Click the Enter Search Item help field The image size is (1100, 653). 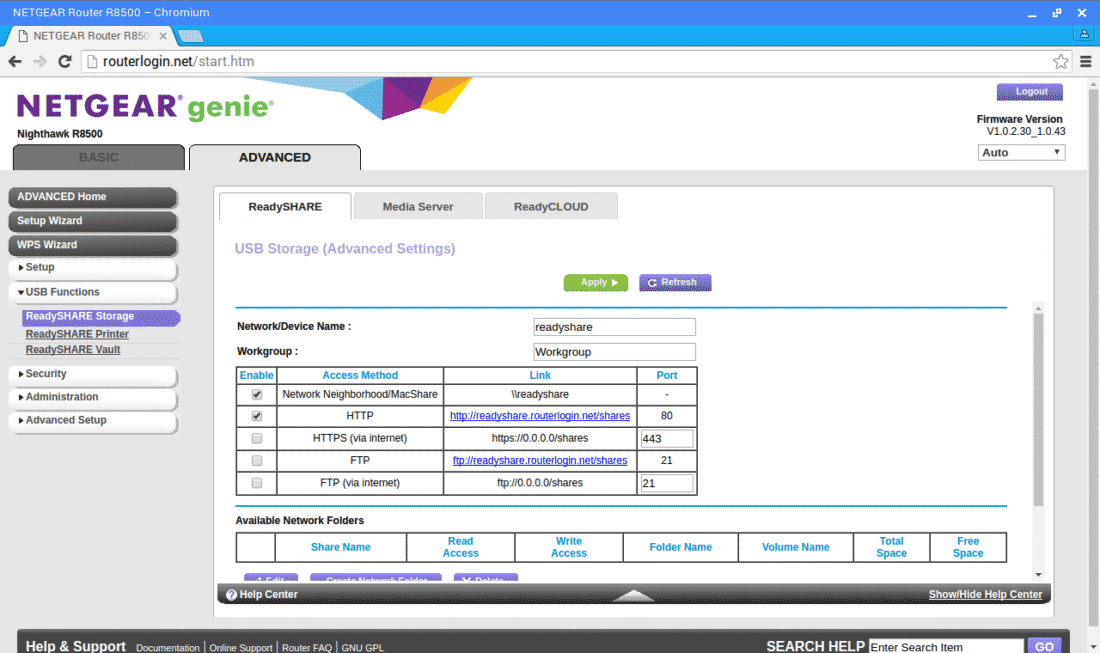946,647
